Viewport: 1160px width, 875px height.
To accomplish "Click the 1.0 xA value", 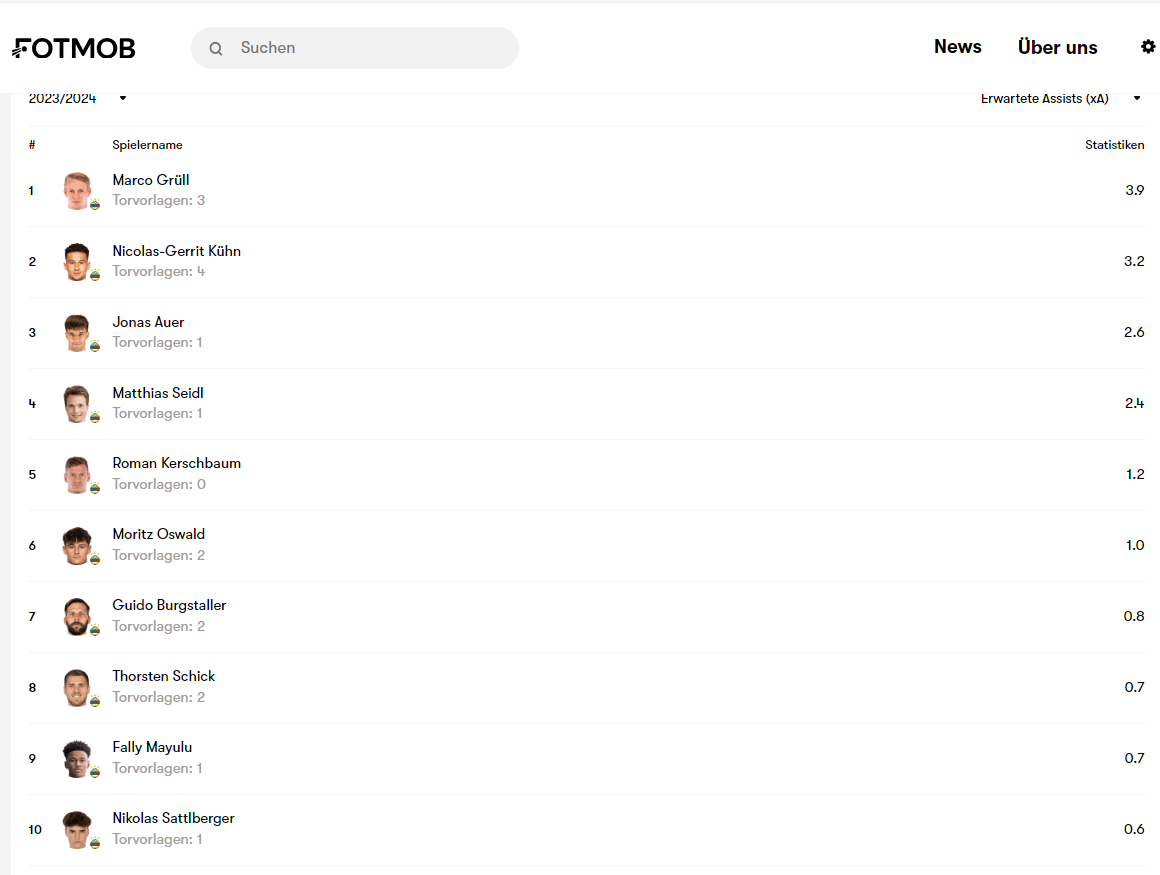I will click(x=1135, y=545).
